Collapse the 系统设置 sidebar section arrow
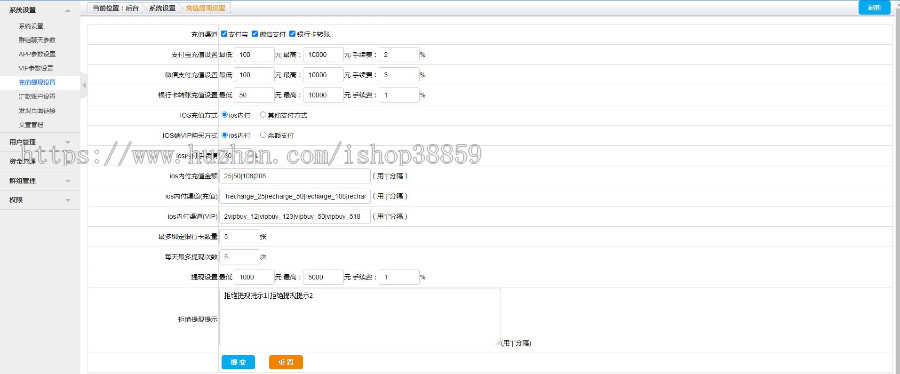 point(68,11)
